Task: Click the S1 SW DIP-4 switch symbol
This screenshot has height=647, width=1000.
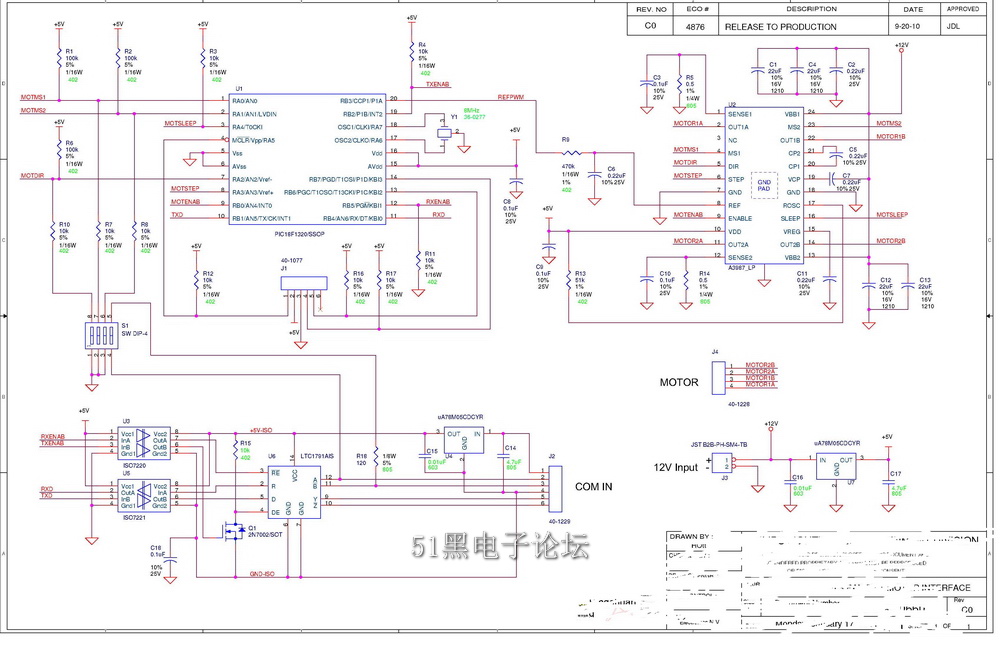Action: coord(99,335)
